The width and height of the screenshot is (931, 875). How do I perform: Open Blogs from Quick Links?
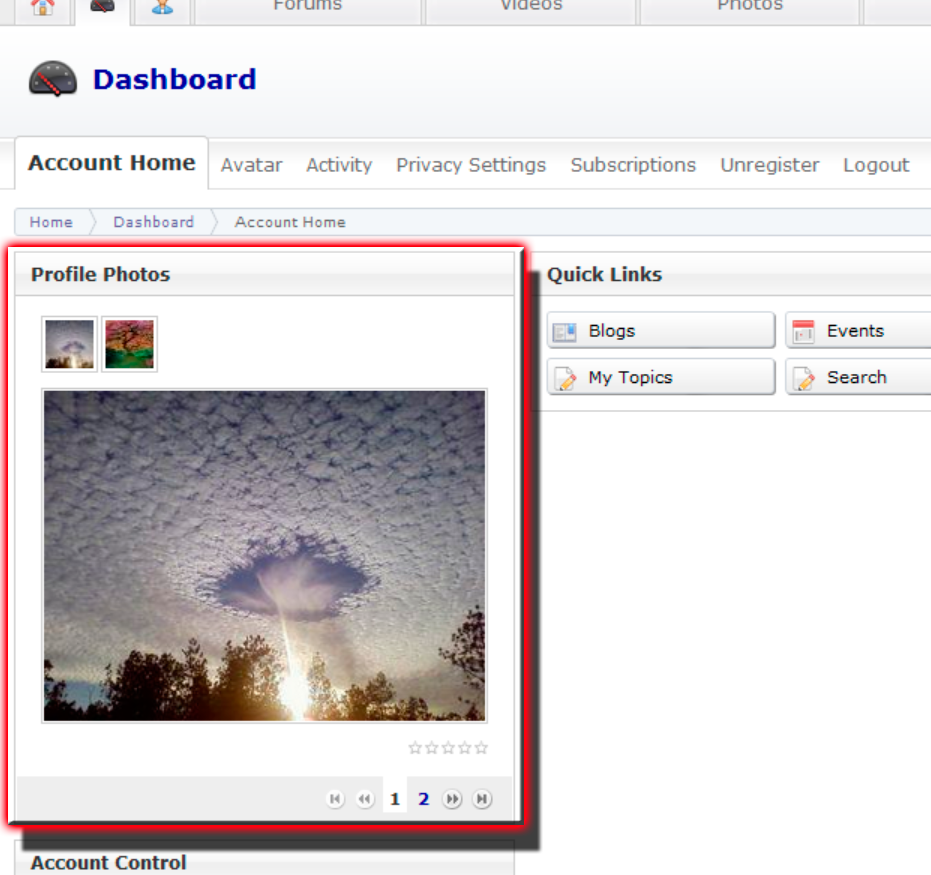click(x=661, y=331)
